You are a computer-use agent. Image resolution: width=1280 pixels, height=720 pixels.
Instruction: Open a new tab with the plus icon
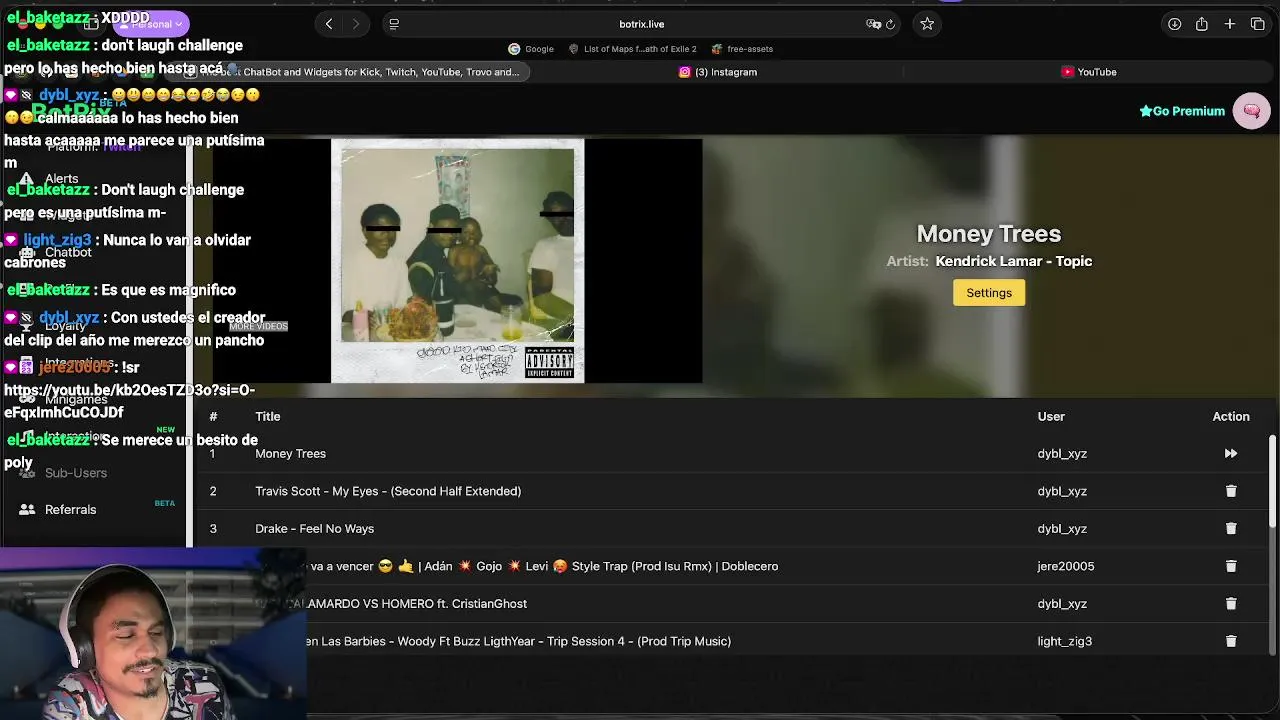[1230, 24]
